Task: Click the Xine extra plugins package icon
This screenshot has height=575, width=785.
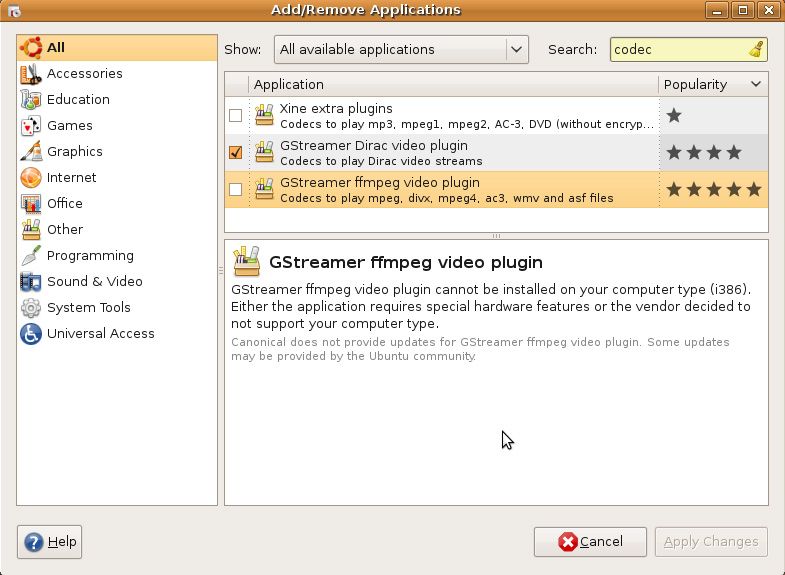Action: coord(264,115)
